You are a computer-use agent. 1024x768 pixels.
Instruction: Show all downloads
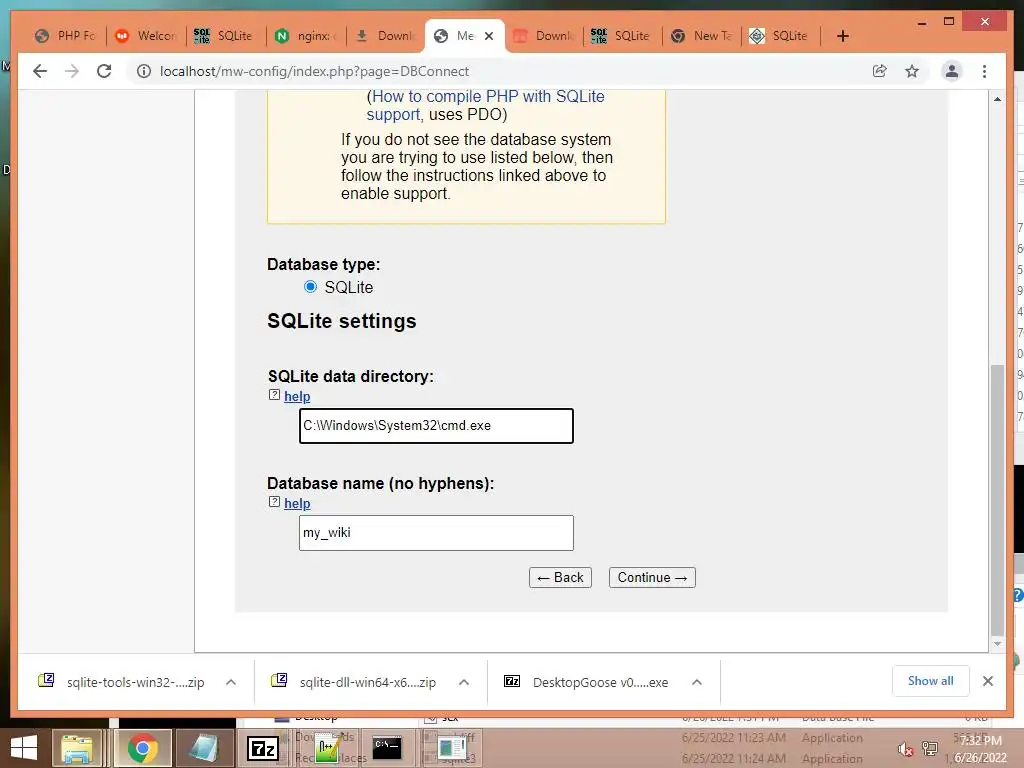(x=931, y=681)
